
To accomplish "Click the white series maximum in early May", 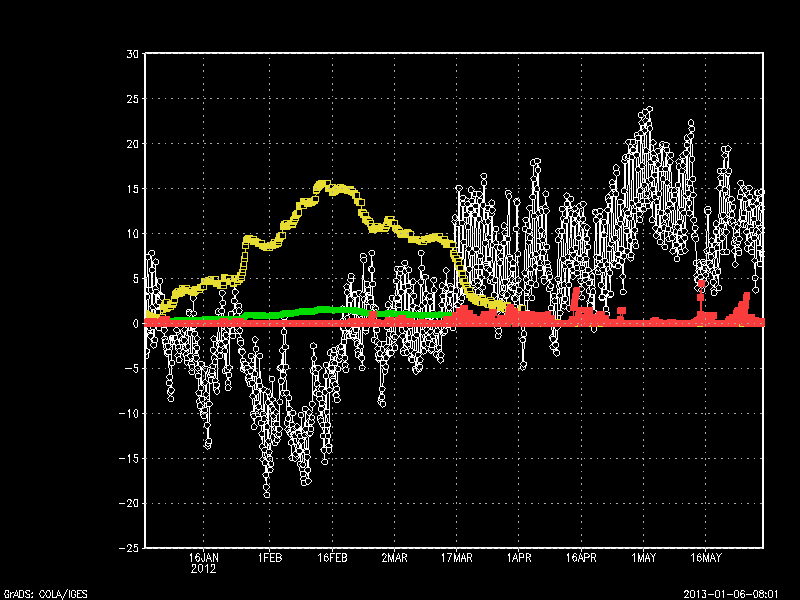I will [649, 109].
